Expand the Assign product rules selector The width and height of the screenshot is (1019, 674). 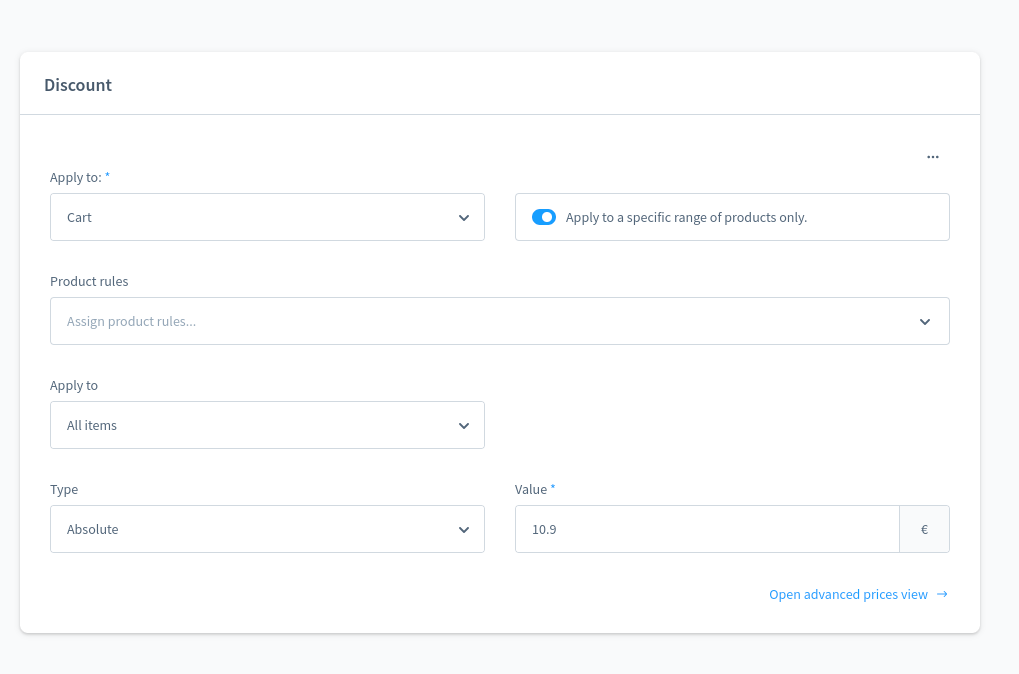point(500,320)
